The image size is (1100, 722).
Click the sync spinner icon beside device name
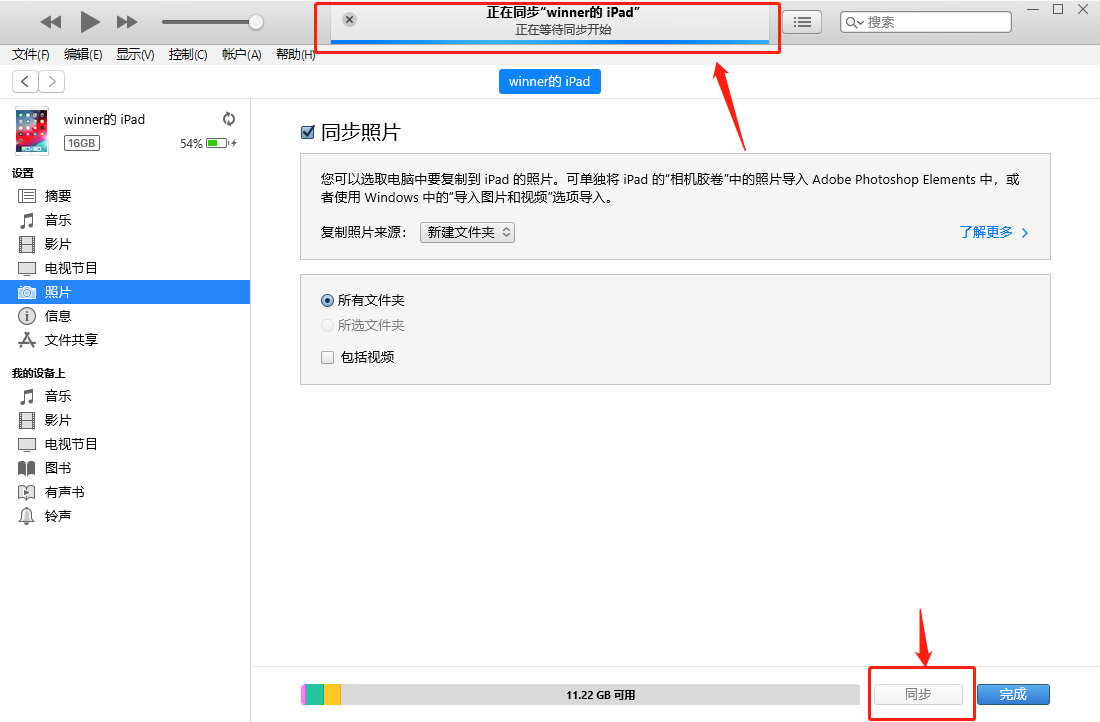click(x=229, y=119)
